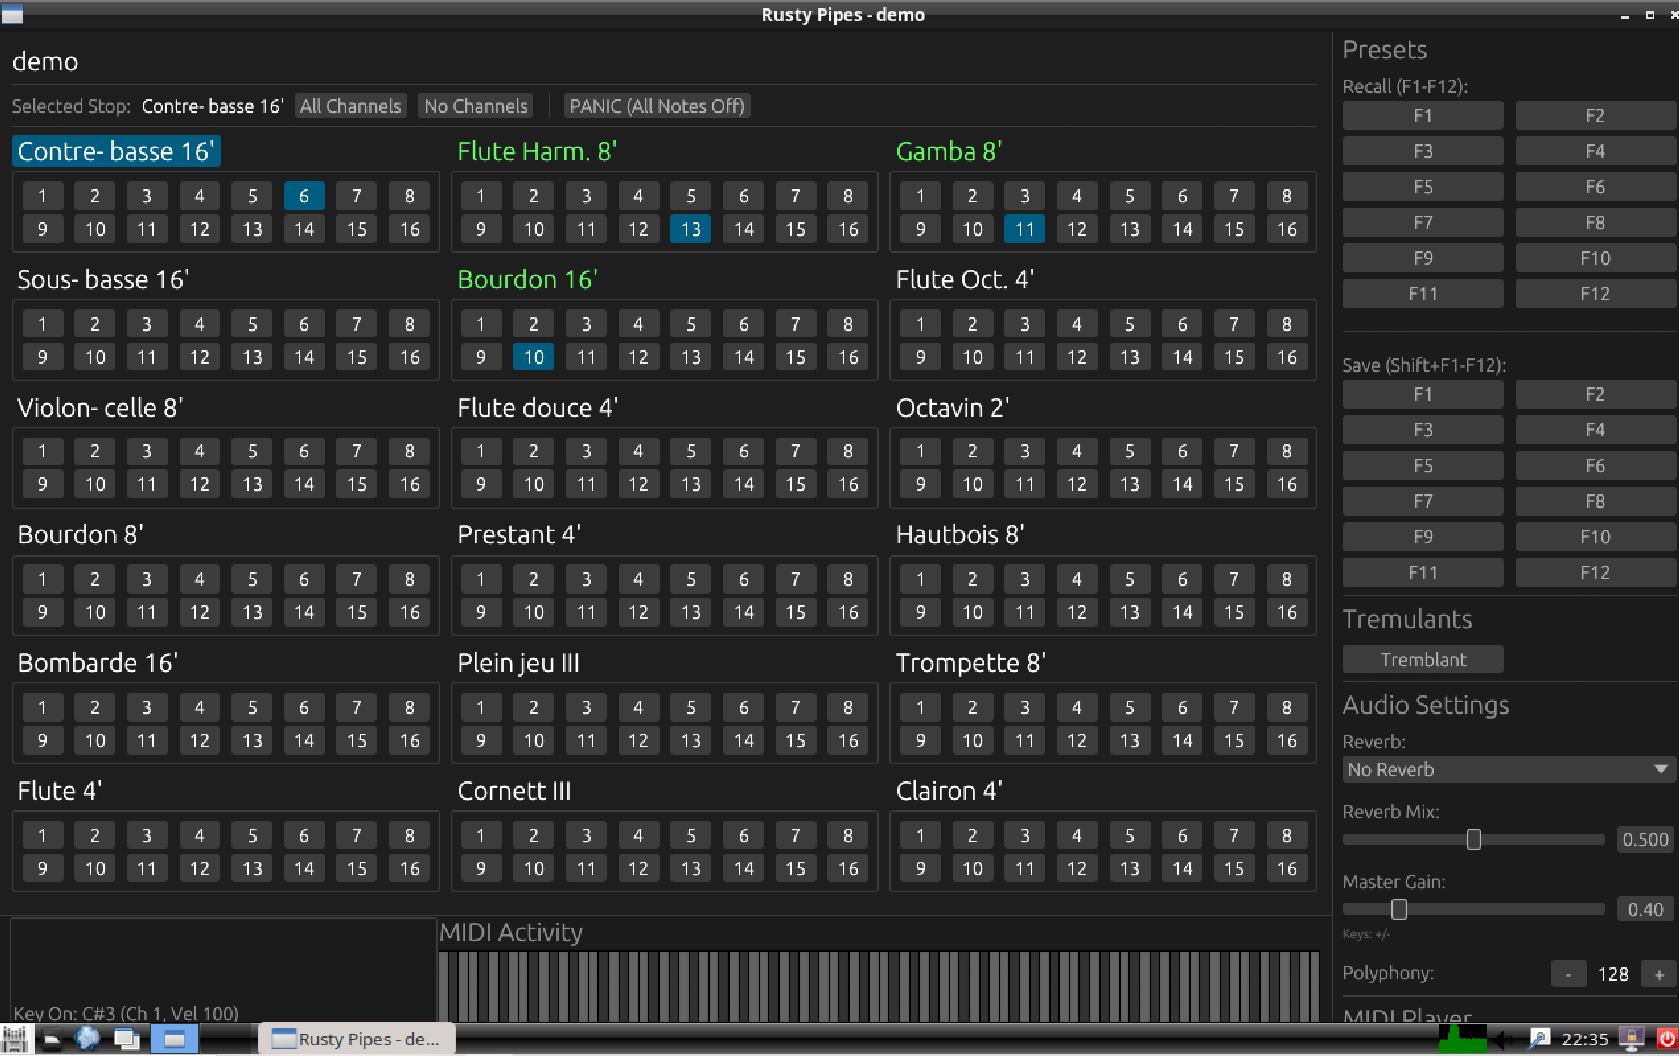The height and width of the screenshot is (1056, 1679).
Task: Select the Cornett III stop title
Action: [514, 791]
